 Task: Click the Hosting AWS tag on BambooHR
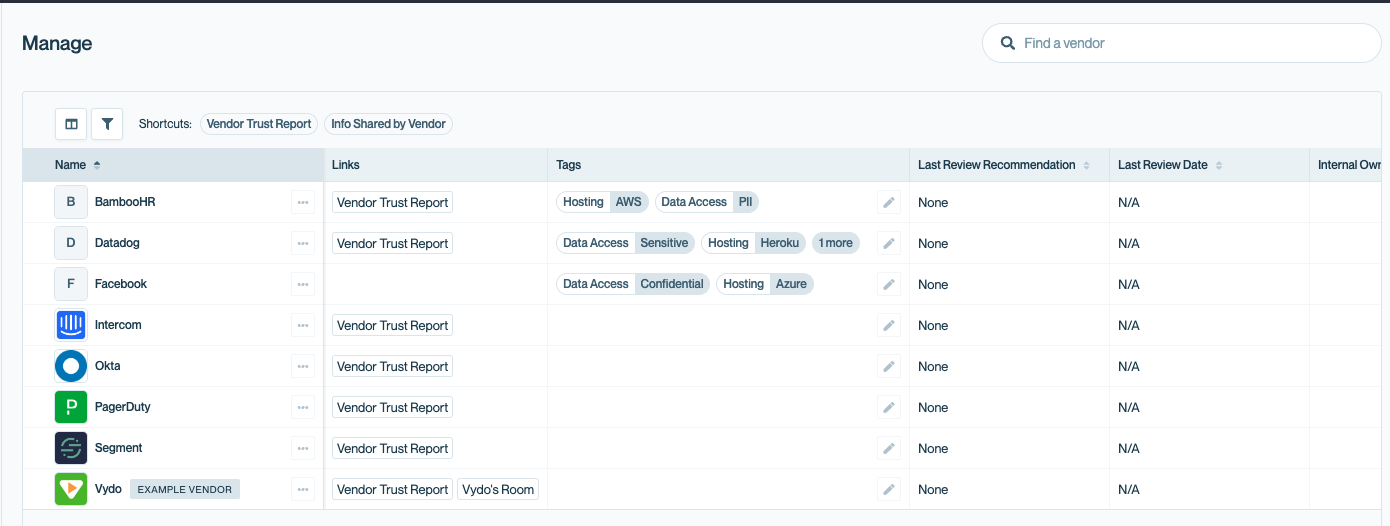pyautogui.click(x=602, y=202)
